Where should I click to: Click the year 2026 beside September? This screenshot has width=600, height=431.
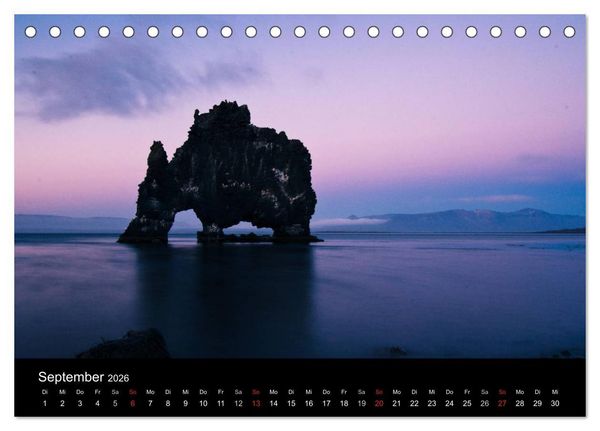(x=118, y=378)
